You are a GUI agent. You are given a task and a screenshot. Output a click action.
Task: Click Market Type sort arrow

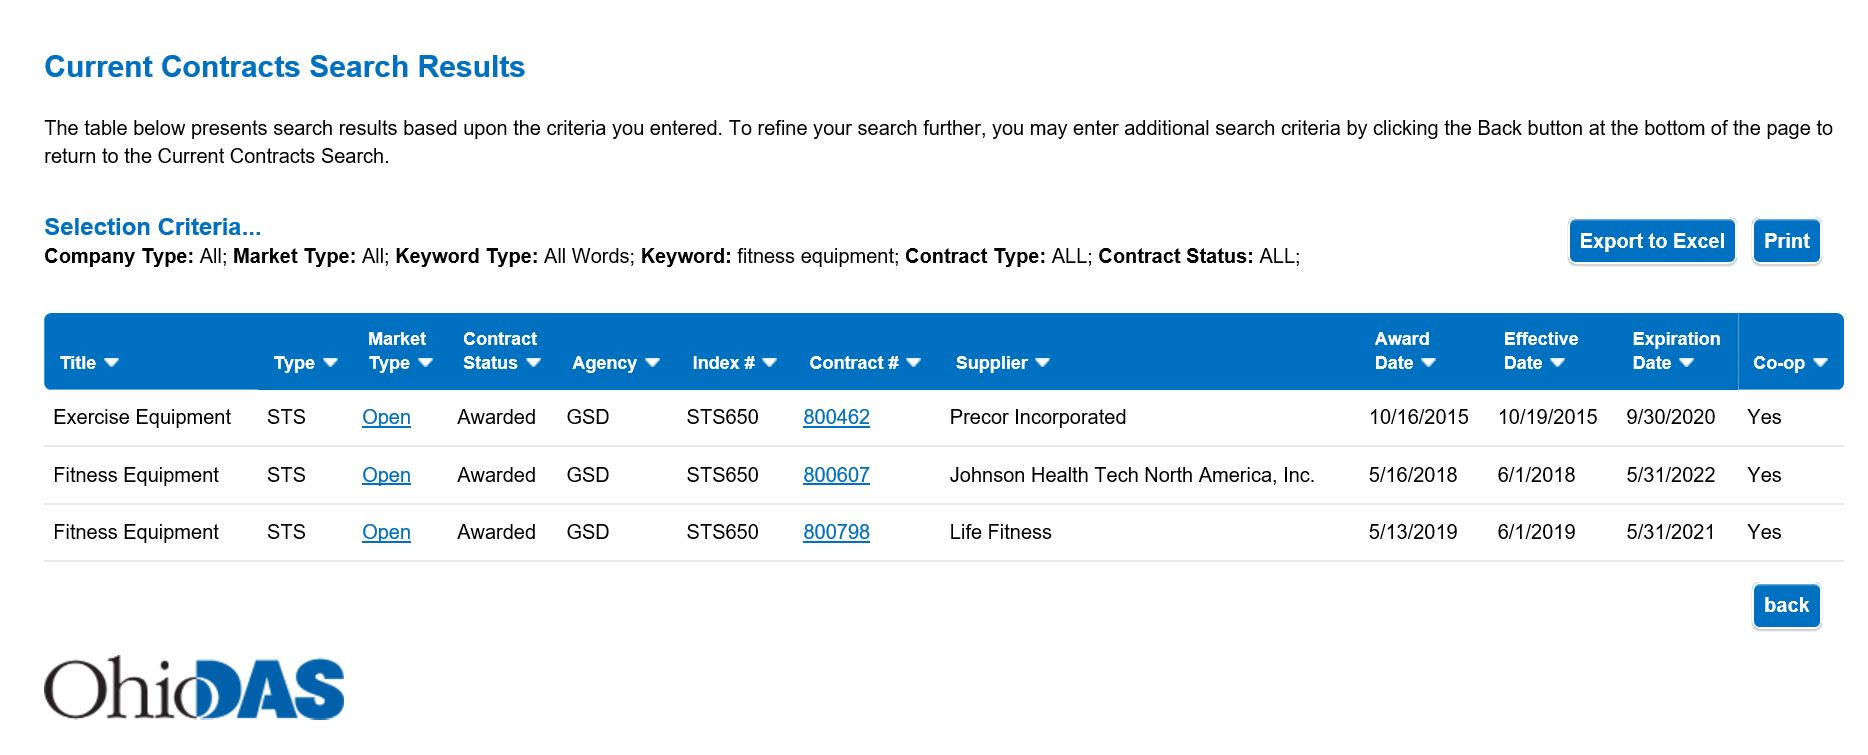(x=425, y=363)
